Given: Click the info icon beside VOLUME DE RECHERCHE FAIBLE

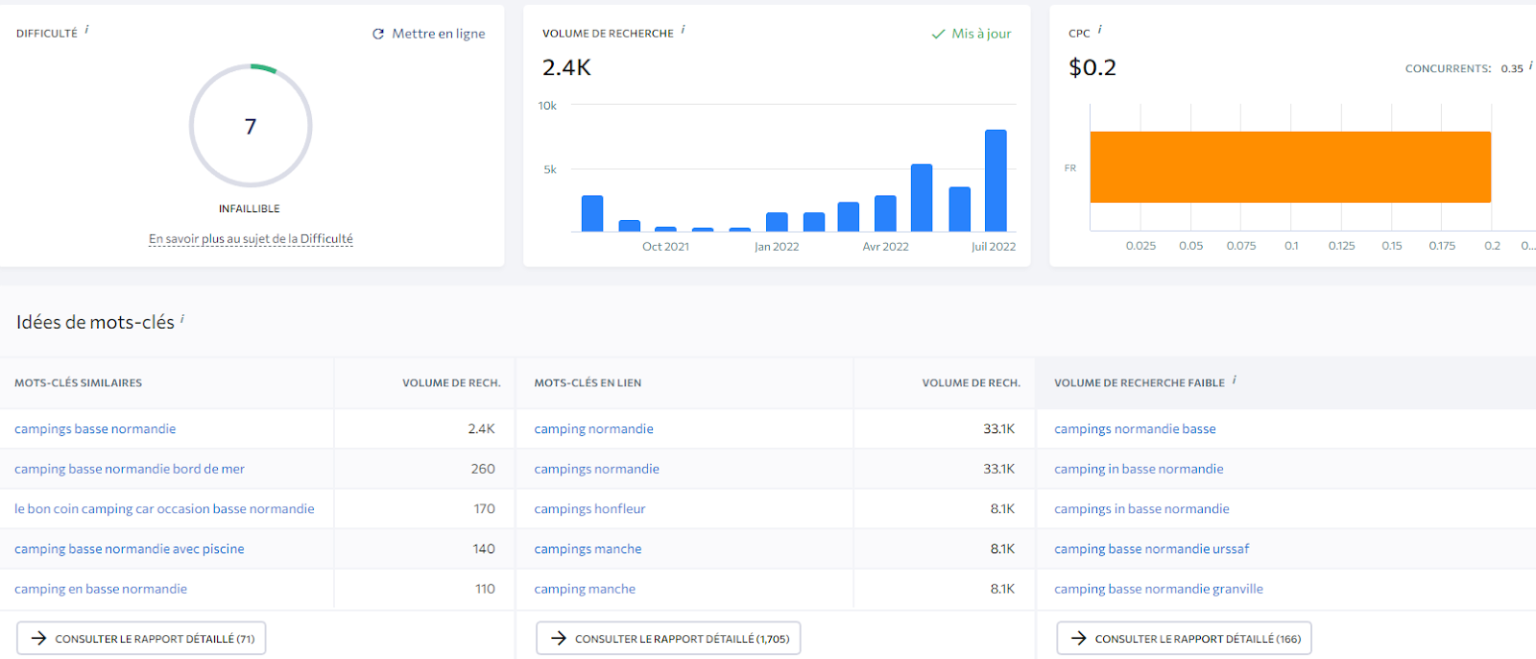Looking at the screenshot, I should tap(1234, 380).
